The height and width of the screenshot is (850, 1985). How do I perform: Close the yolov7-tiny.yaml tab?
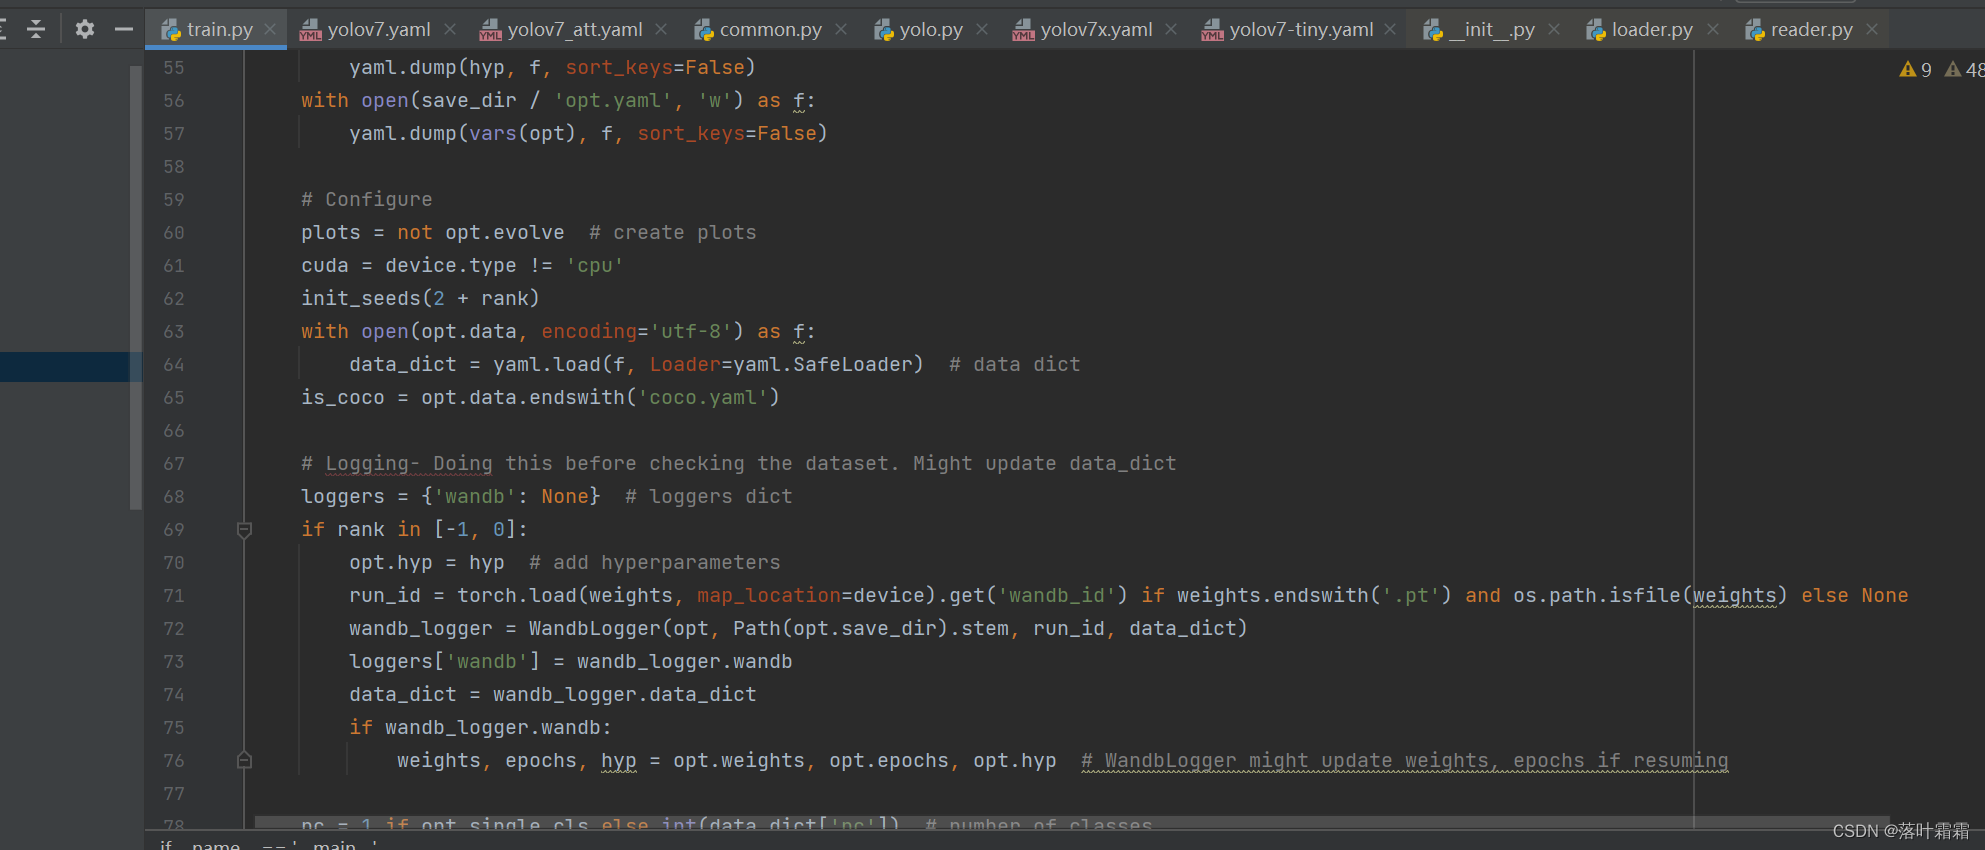tap(1390, 30)
